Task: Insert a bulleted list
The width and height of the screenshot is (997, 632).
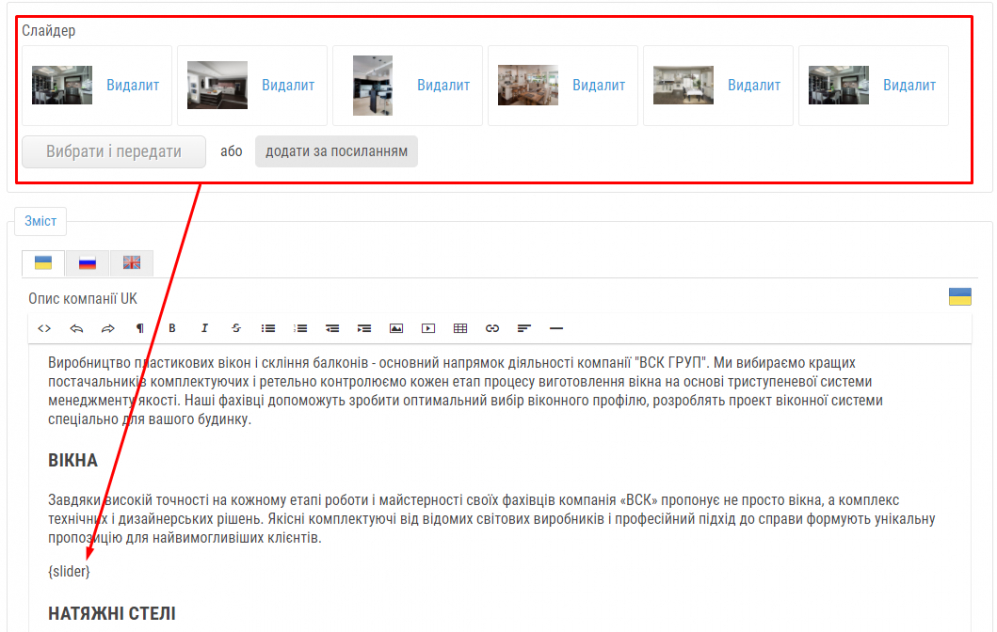Action: tap(268, 328)
